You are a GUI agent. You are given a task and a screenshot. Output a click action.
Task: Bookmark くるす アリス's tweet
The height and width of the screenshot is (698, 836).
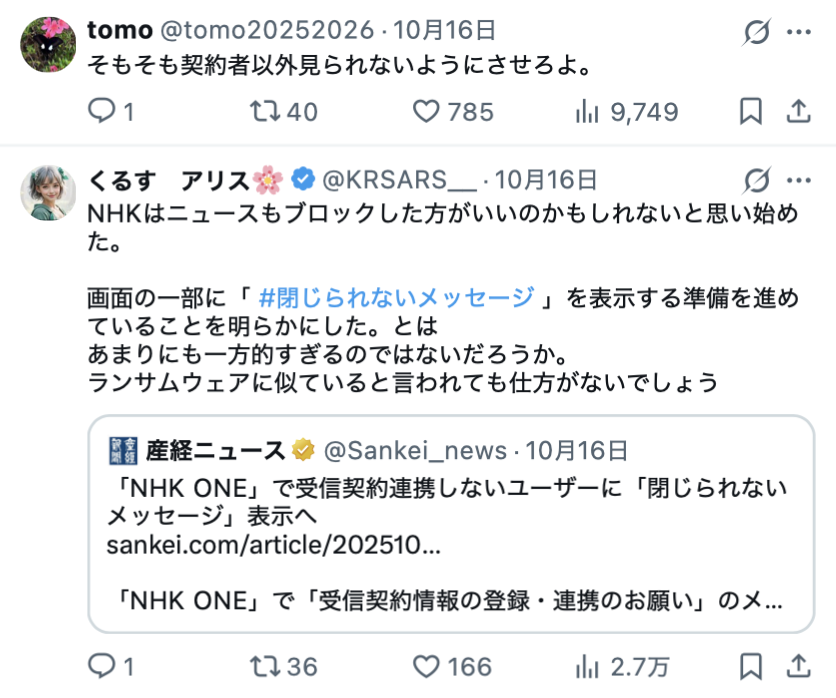pos(750,666)
